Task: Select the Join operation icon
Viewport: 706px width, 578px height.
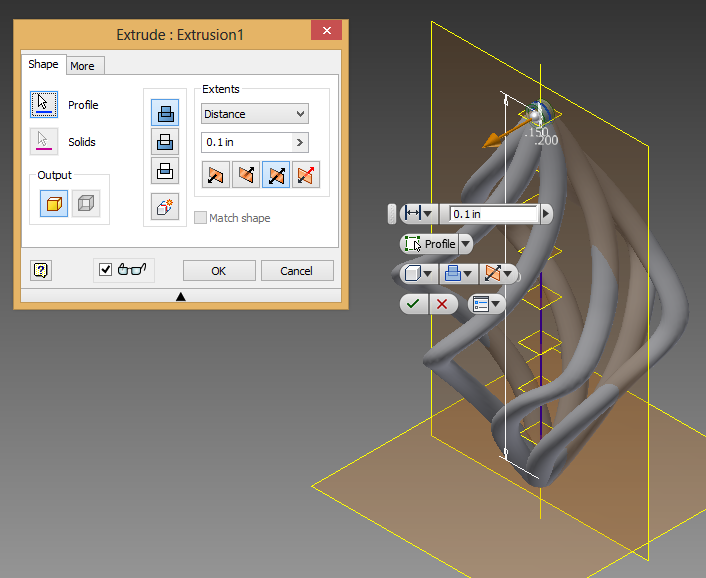Action: pos(165,113)
